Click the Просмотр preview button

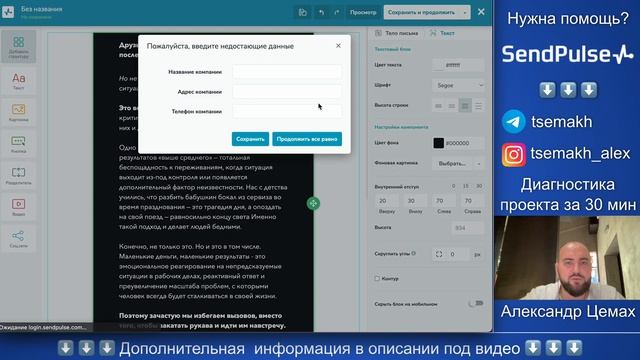pos(363,12)
